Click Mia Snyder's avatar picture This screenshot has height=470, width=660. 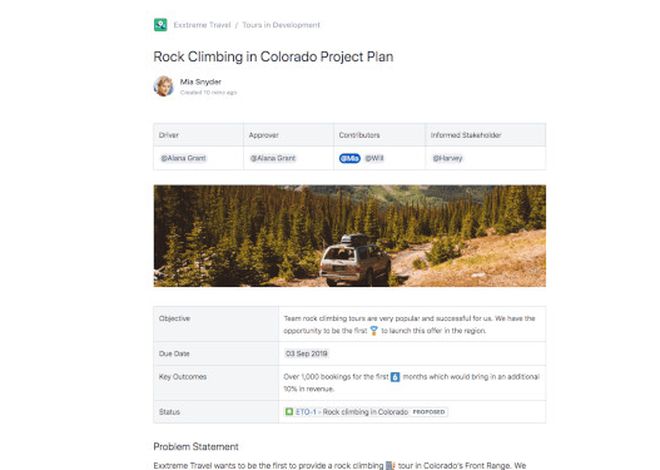(x=163, y=86)
